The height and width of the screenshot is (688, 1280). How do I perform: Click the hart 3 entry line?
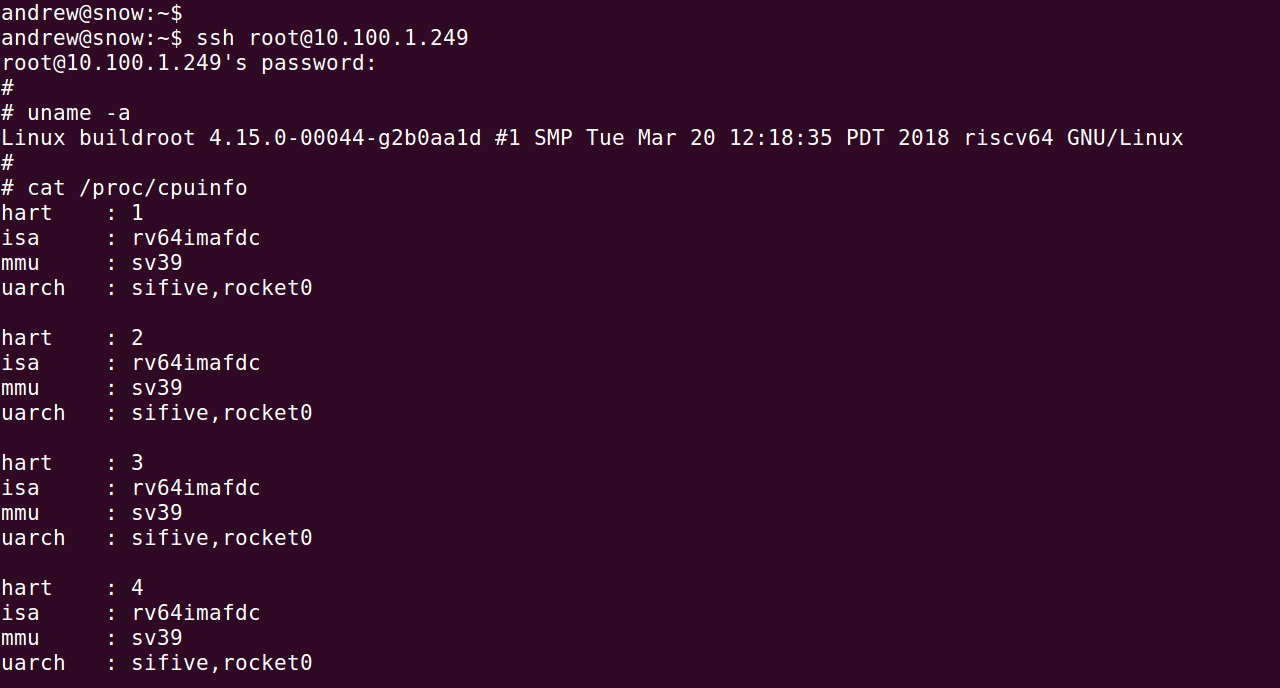[x=72, y=463]
